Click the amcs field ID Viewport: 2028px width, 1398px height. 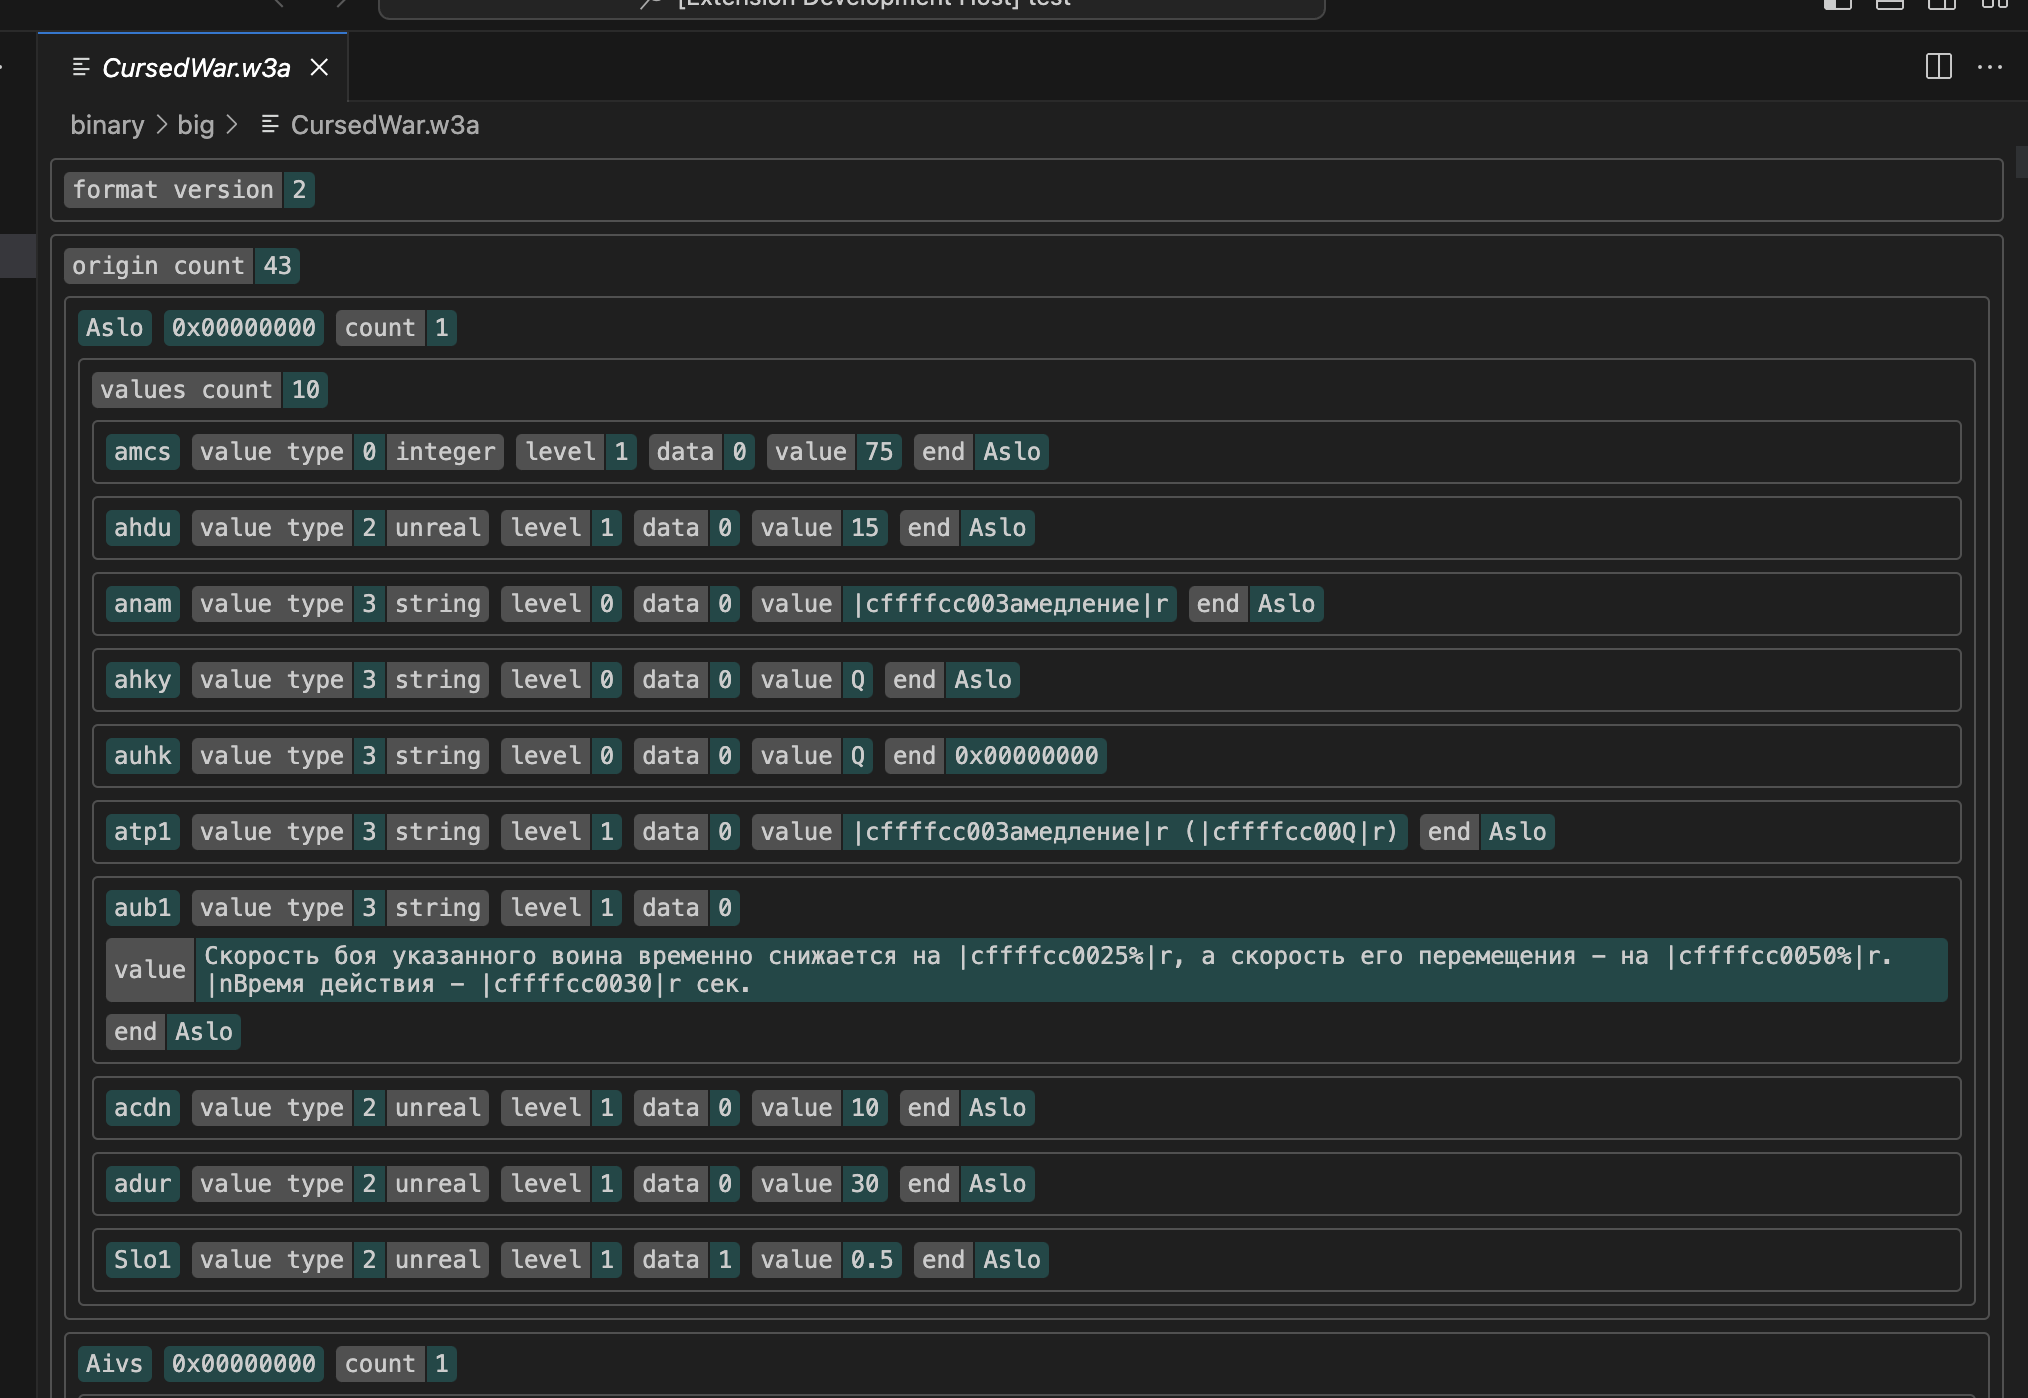click(x=143, y=452)
